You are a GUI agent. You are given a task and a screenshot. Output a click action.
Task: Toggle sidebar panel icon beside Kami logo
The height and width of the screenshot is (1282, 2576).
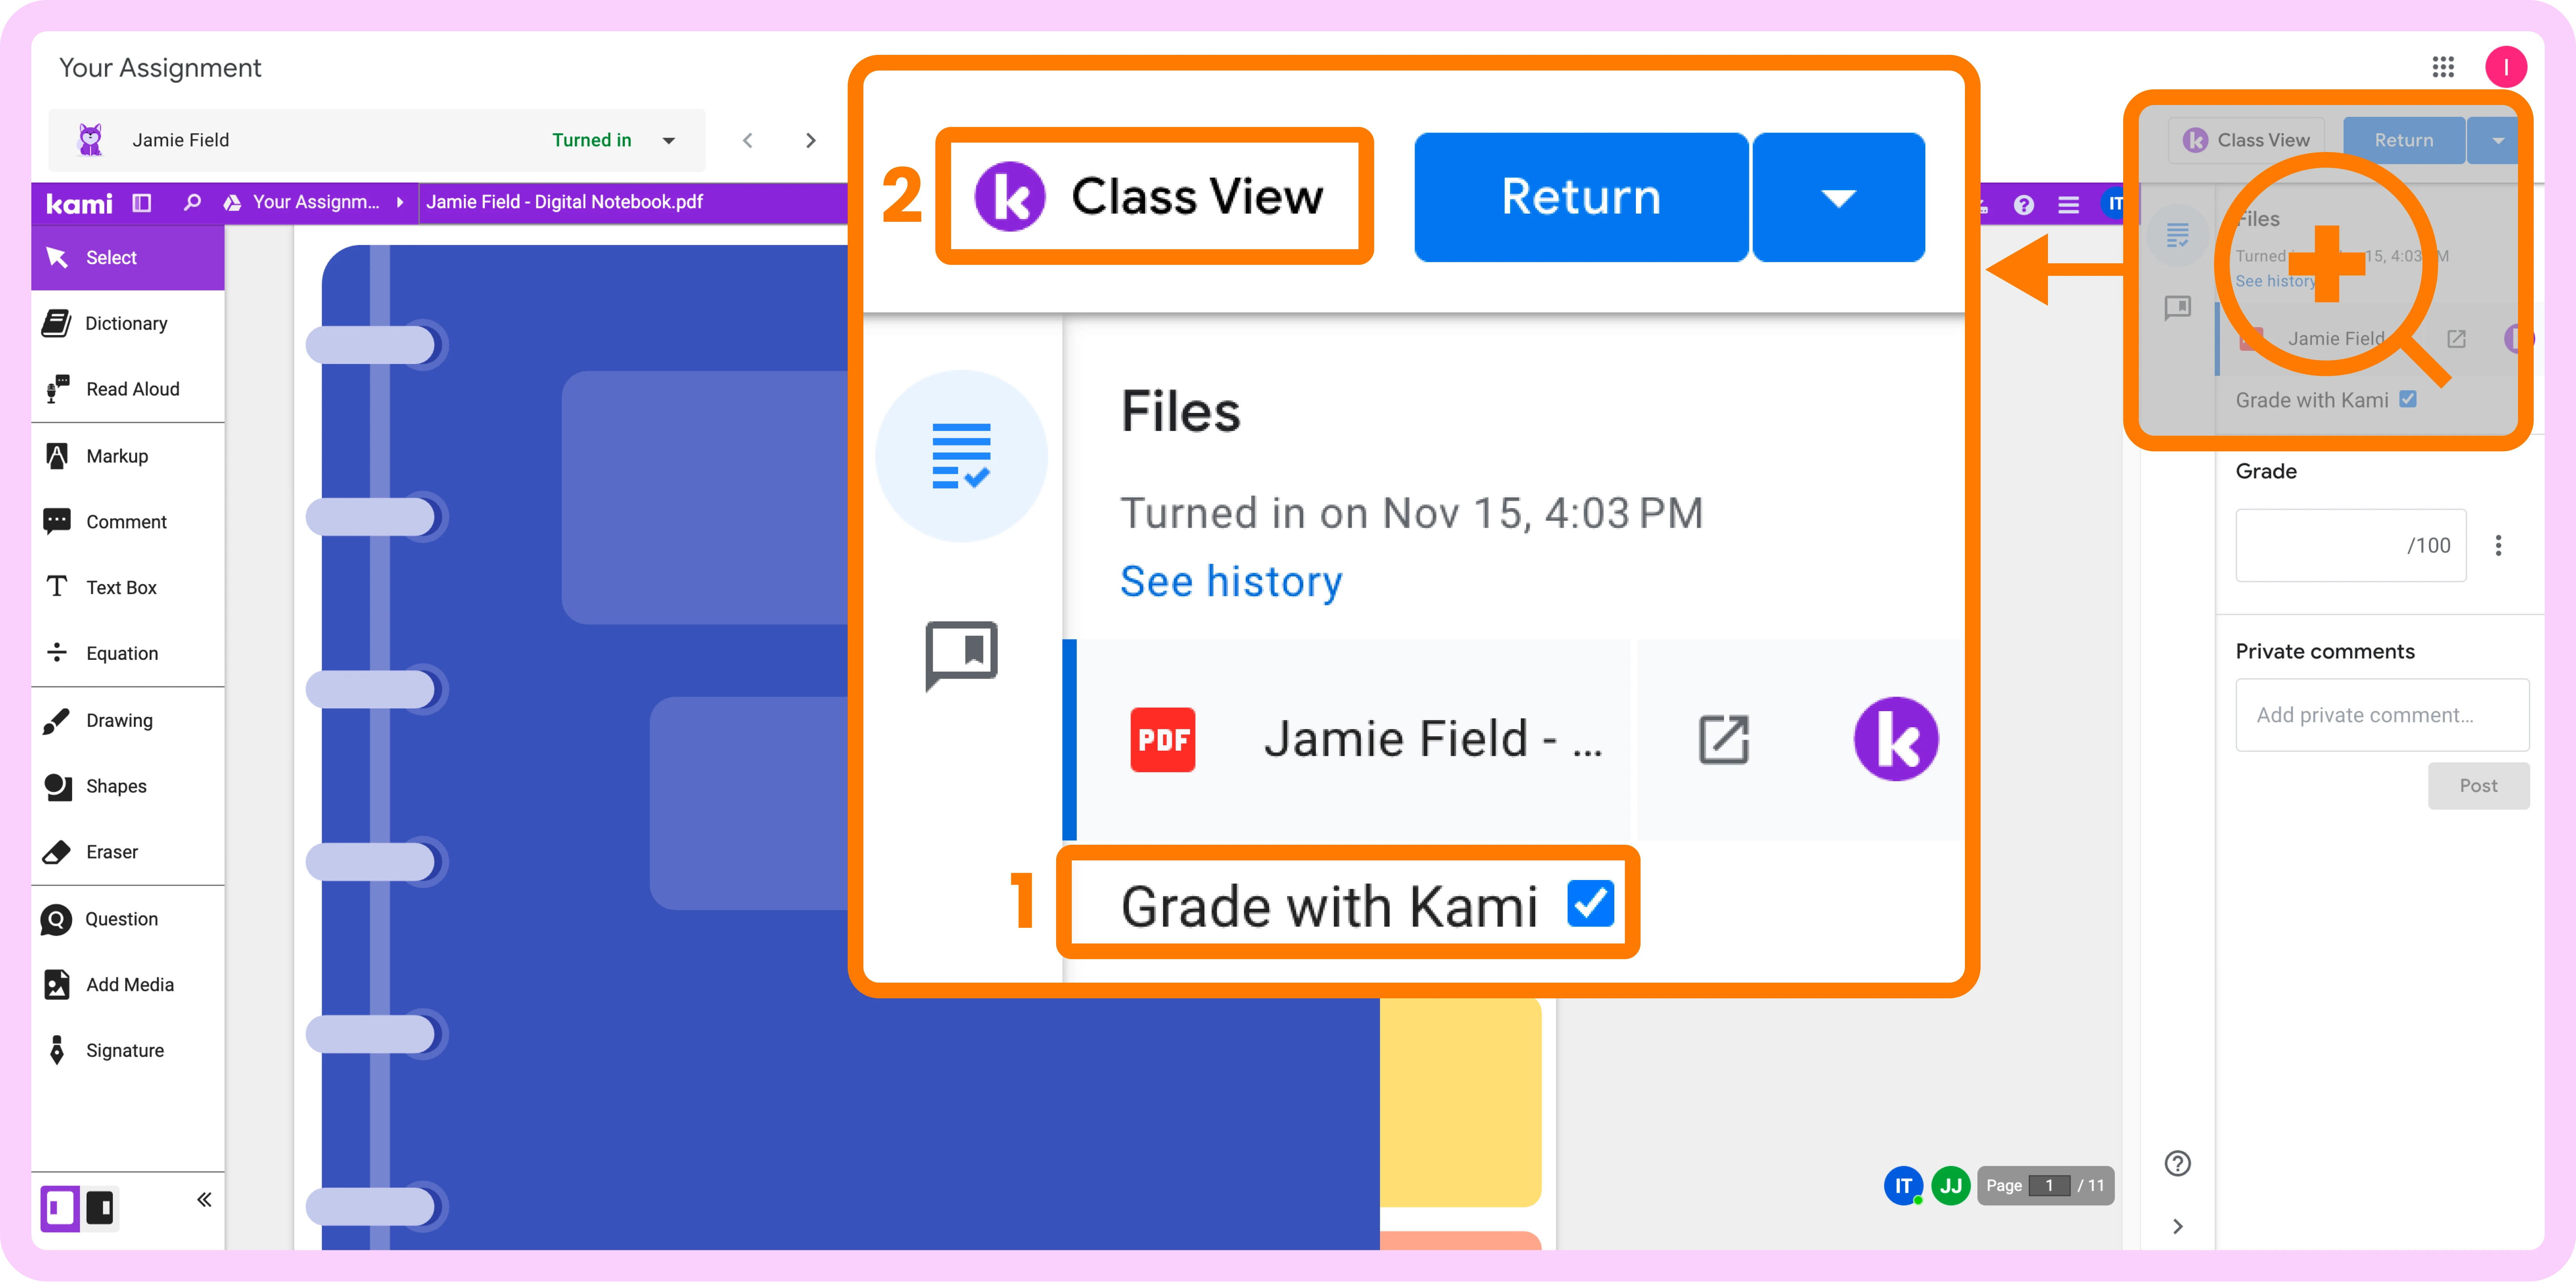[142, 203]
